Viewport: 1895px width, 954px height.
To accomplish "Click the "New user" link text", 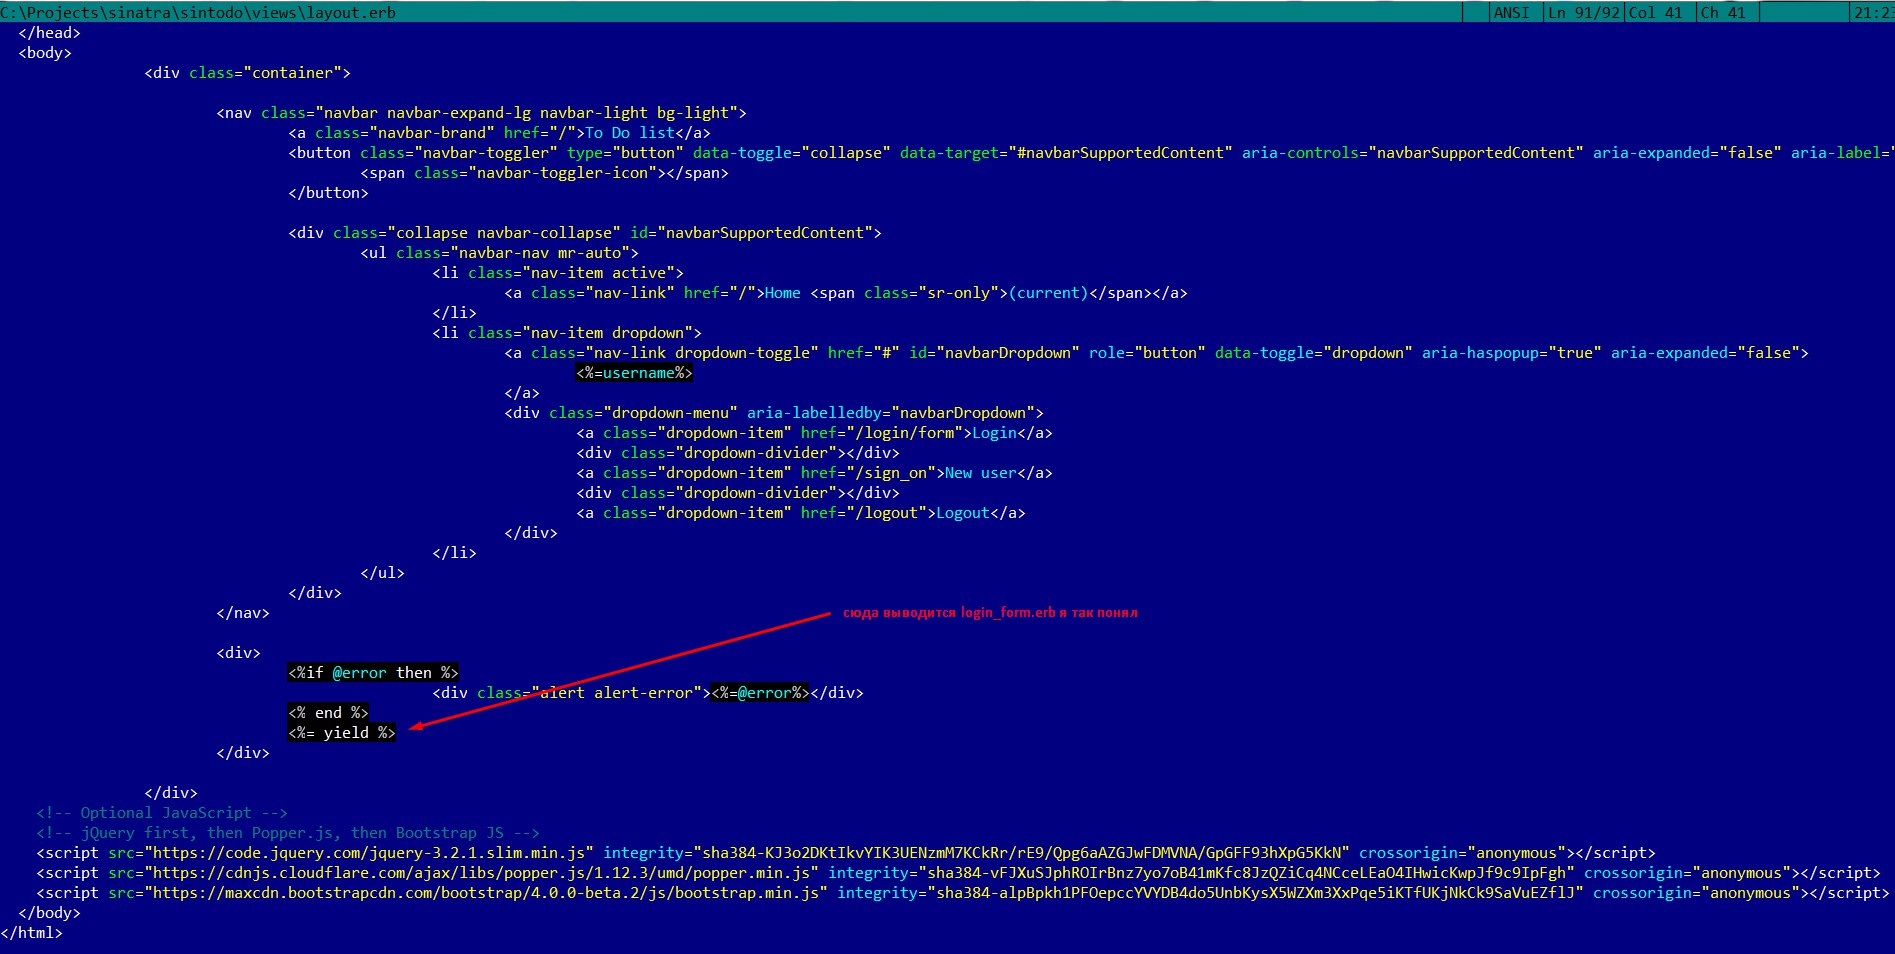I will (981, 473).
